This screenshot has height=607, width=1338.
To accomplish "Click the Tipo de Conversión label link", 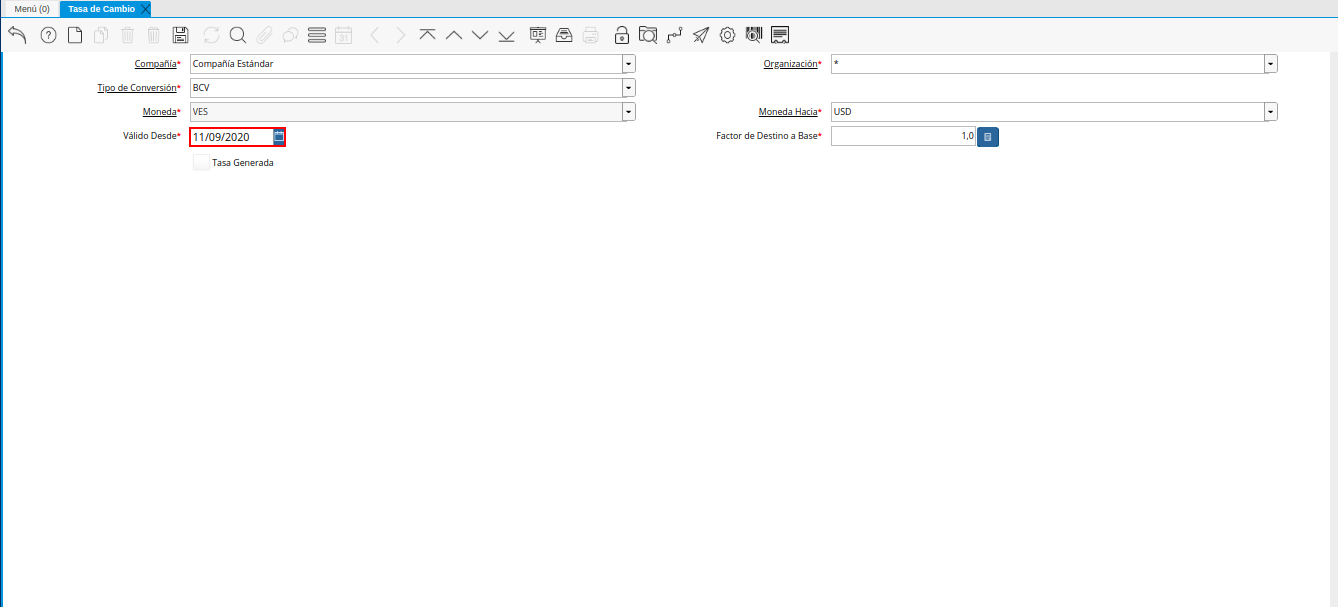I will tap(137, 88).
